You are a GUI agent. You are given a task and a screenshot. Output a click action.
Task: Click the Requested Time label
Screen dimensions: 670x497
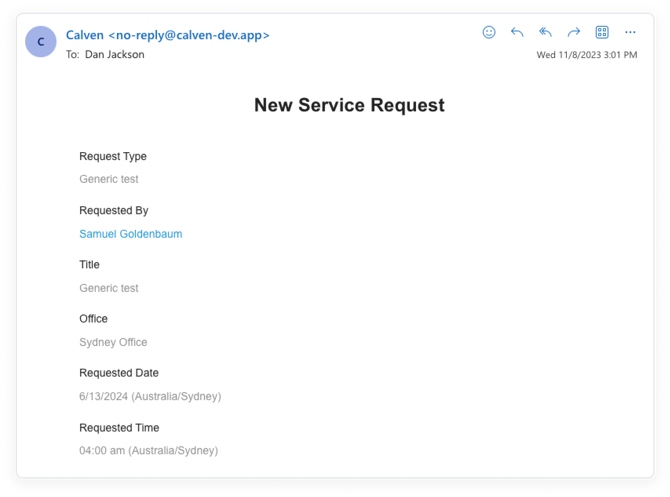click(119, 428)
